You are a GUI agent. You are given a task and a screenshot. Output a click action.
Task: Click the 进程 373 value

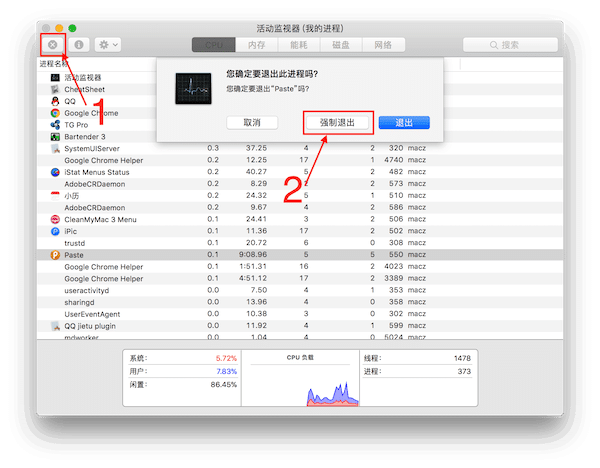coord(464,371)
